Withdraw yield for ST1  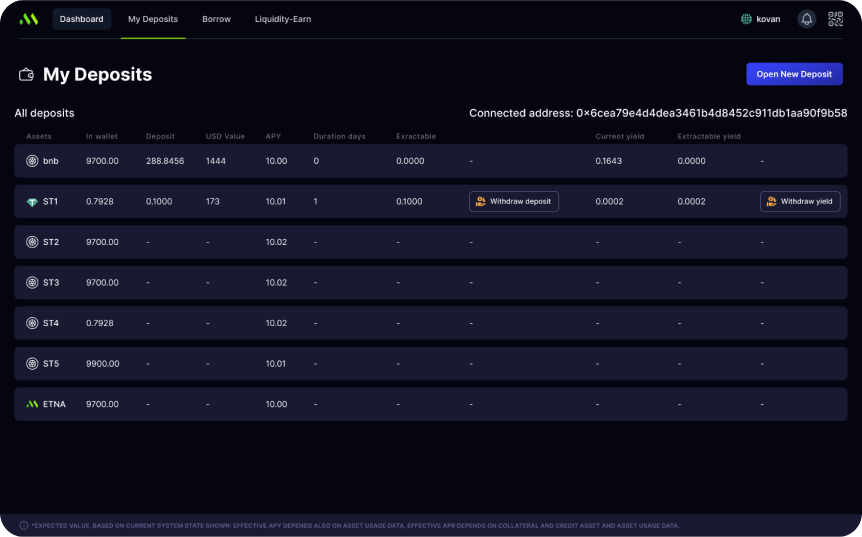click(x=800, y=202)
